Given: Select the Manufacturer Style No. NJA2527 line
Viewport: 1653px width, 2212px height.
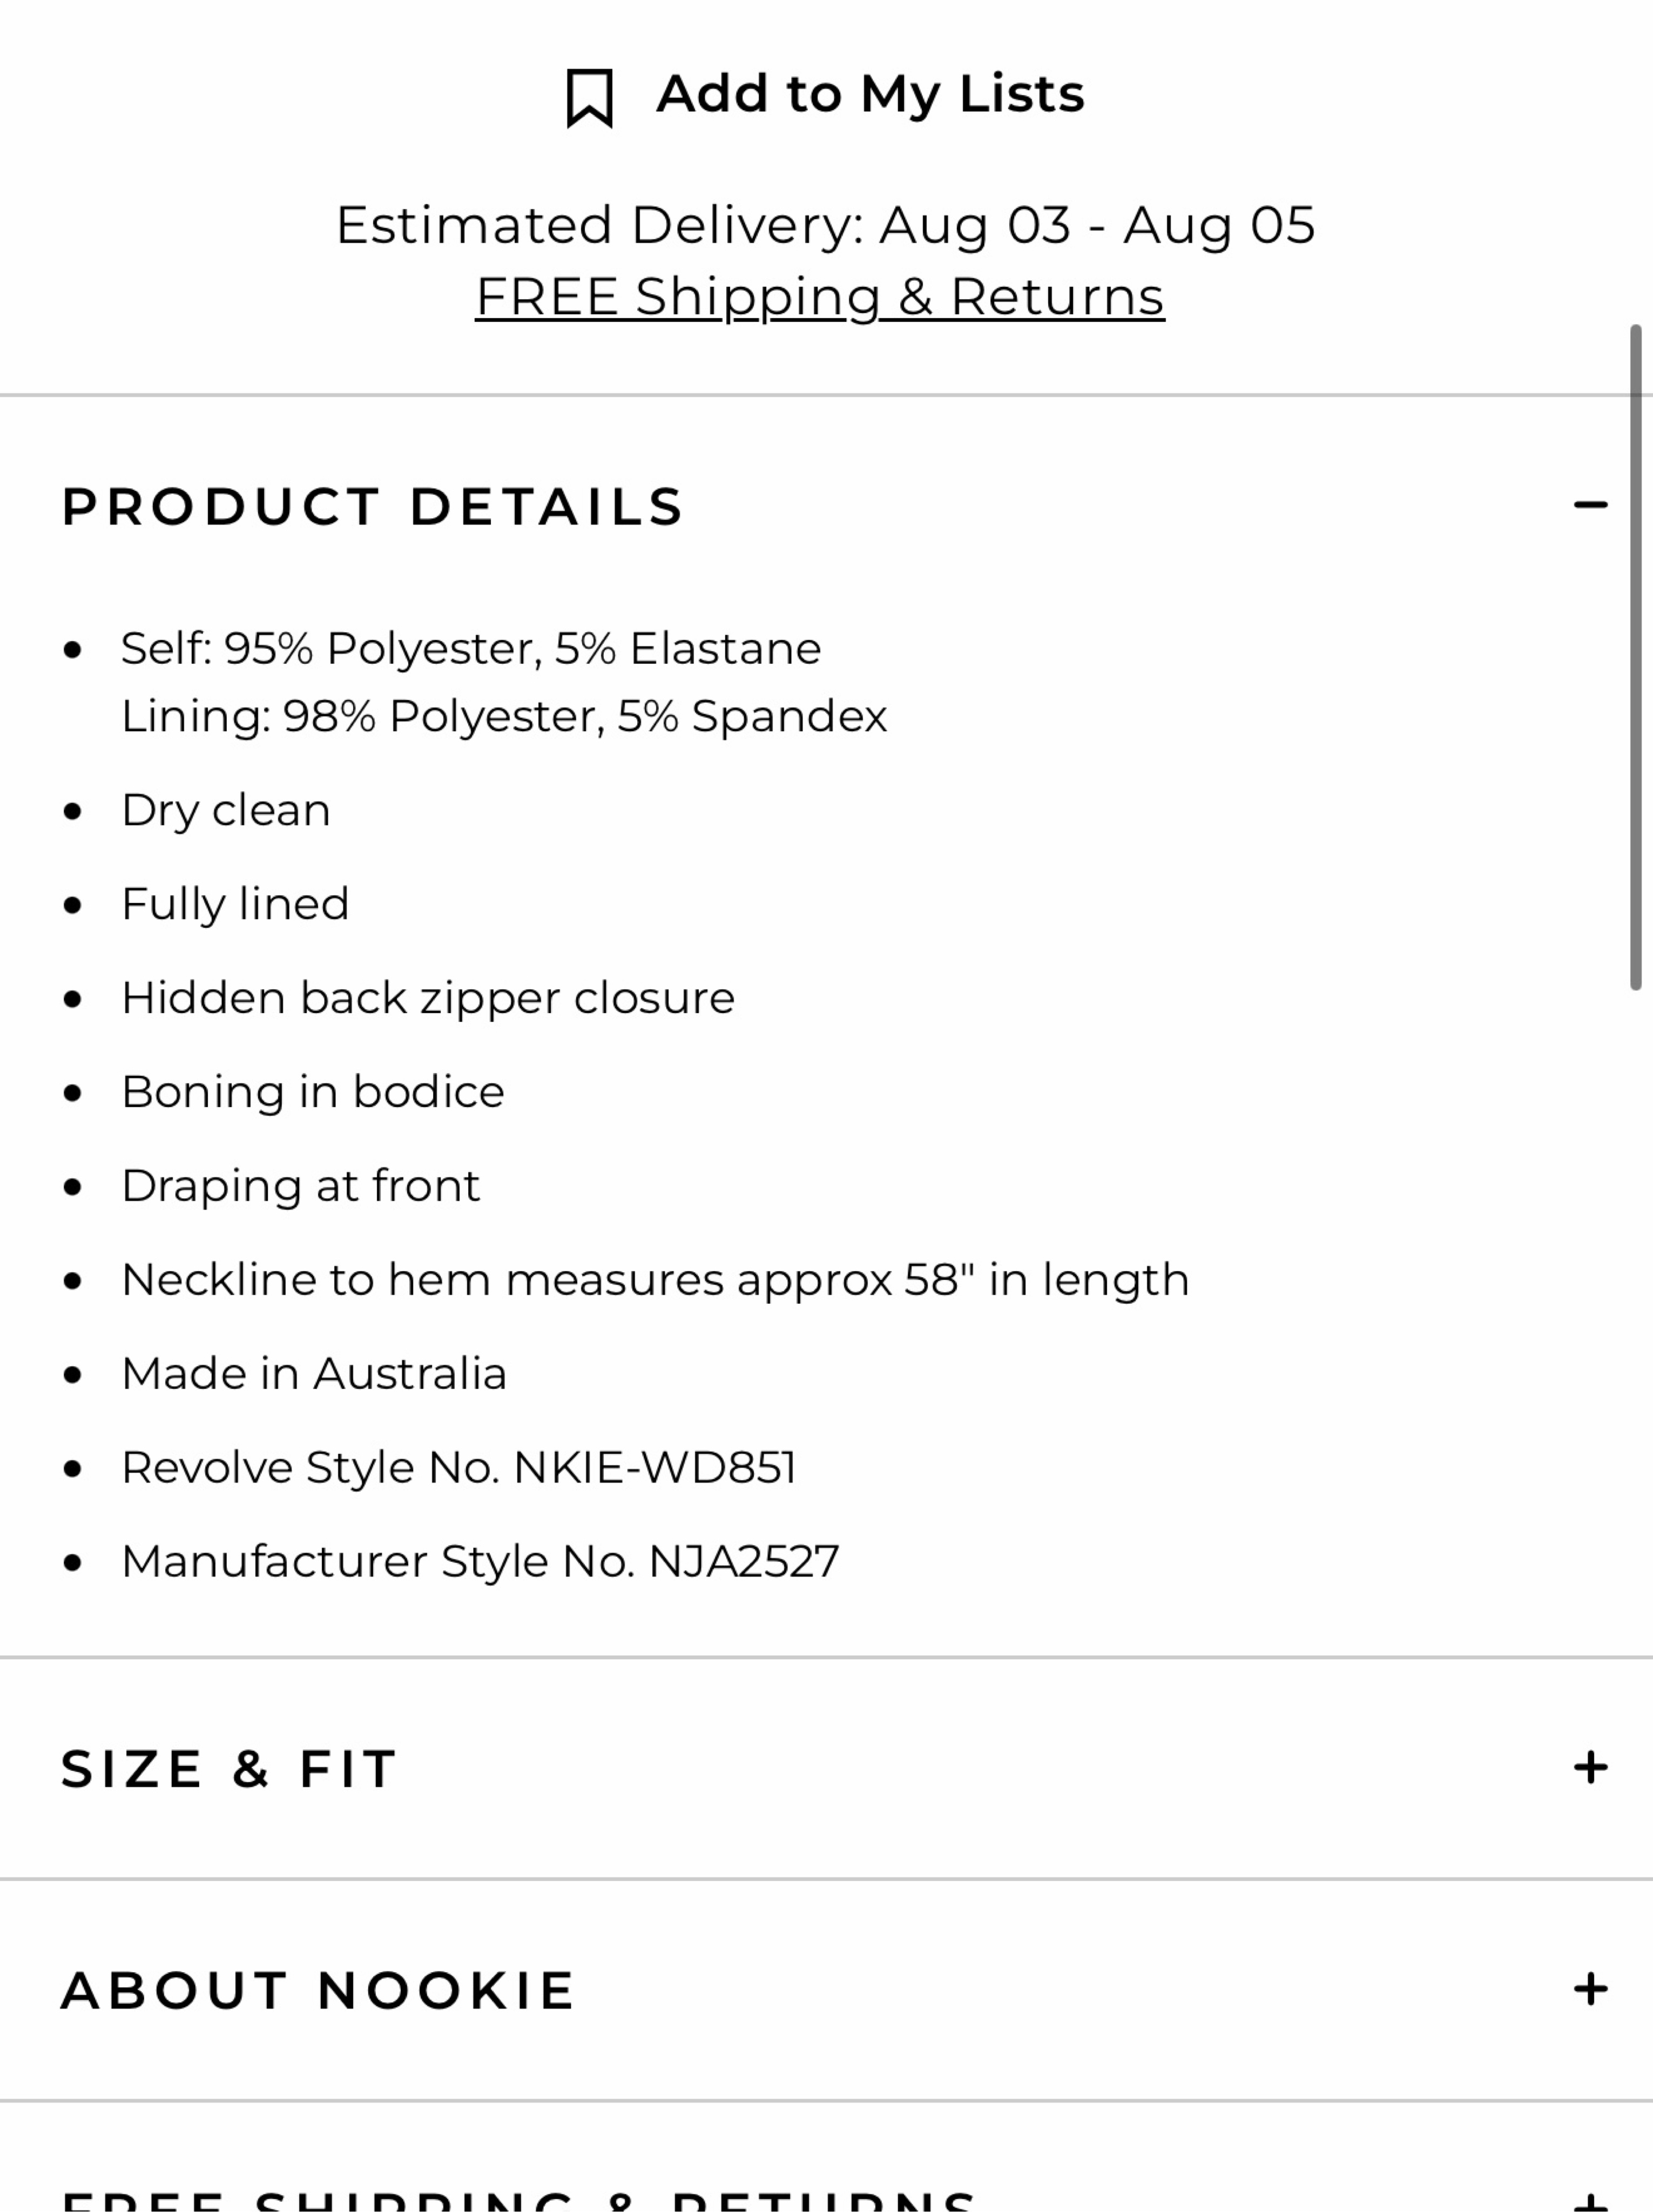Looking at the screenshot, I should [480, 1562].
